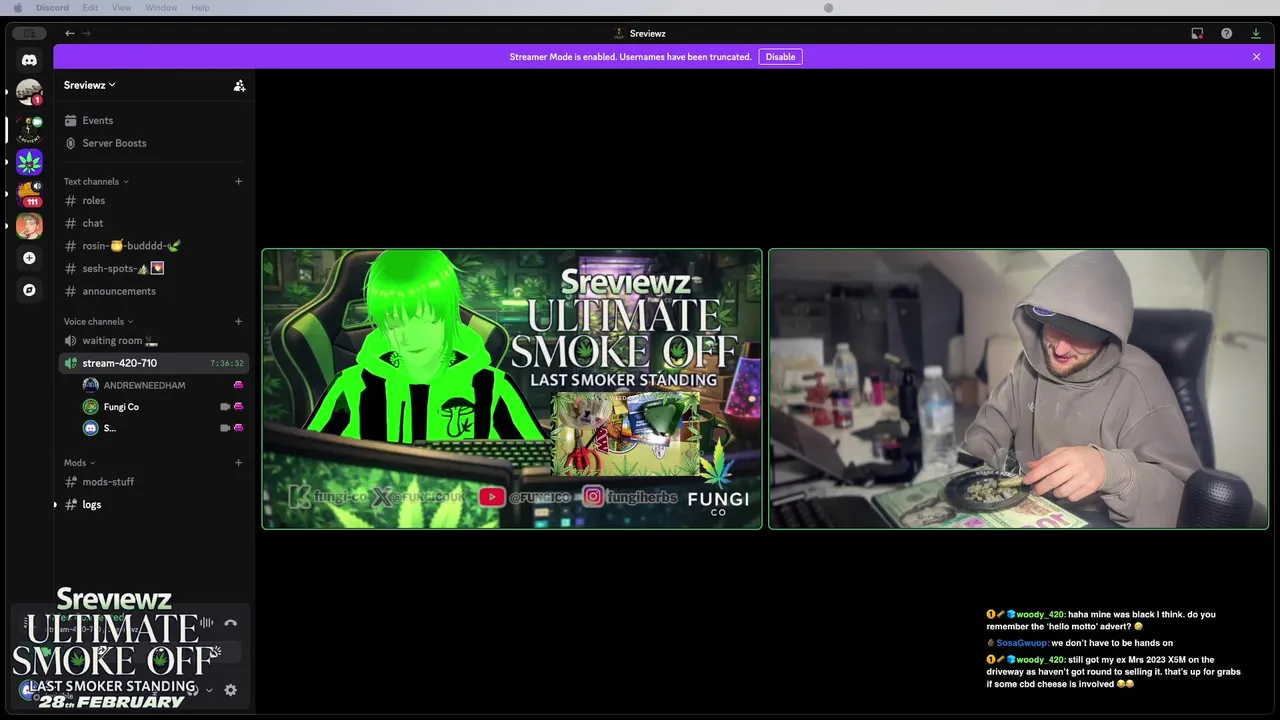Collapse the Mods category
Image resolution: width=1280 pixels, height=720 pixels.
[80, 462]
